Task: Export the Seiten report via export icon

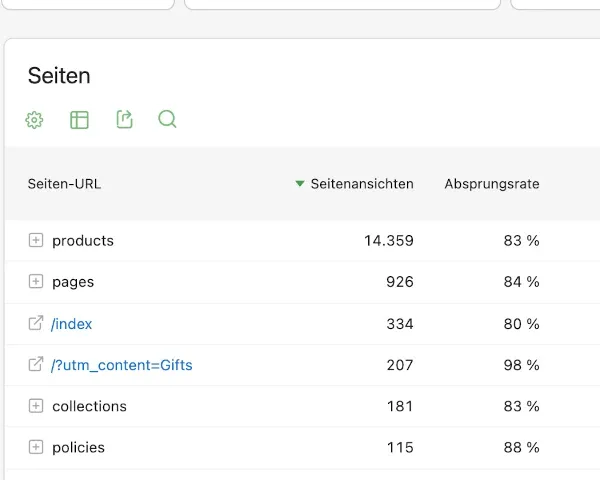Action: (124, 119)
